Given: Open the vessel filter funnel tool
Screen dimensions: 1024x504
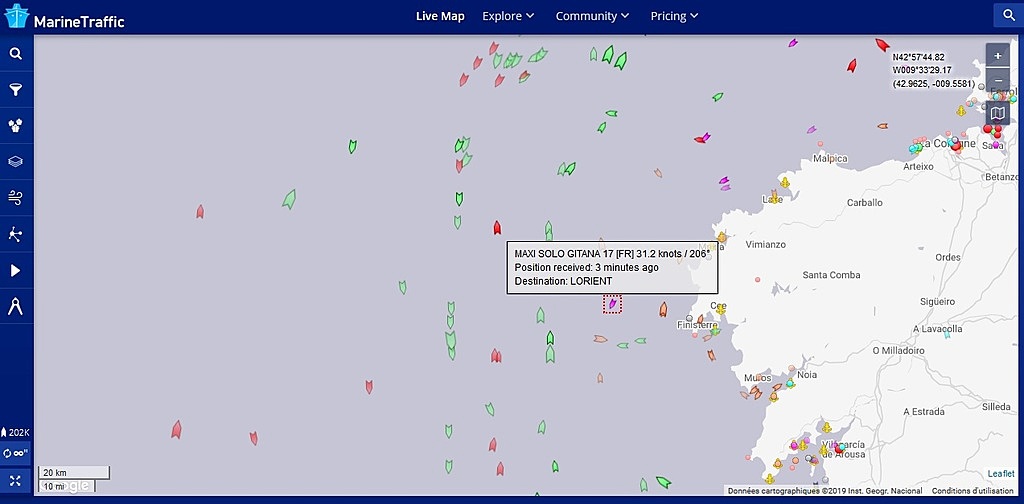Looking at the screenshot, I should [x=16, y=89].
